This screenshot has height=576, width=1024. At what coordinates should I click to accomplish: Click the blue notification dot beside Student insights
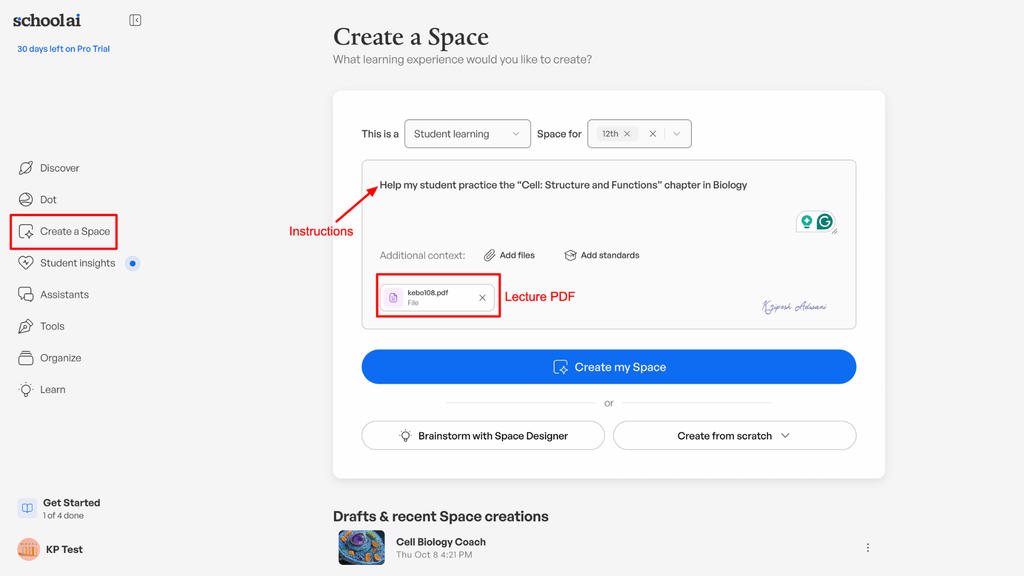tap(133, 263)
